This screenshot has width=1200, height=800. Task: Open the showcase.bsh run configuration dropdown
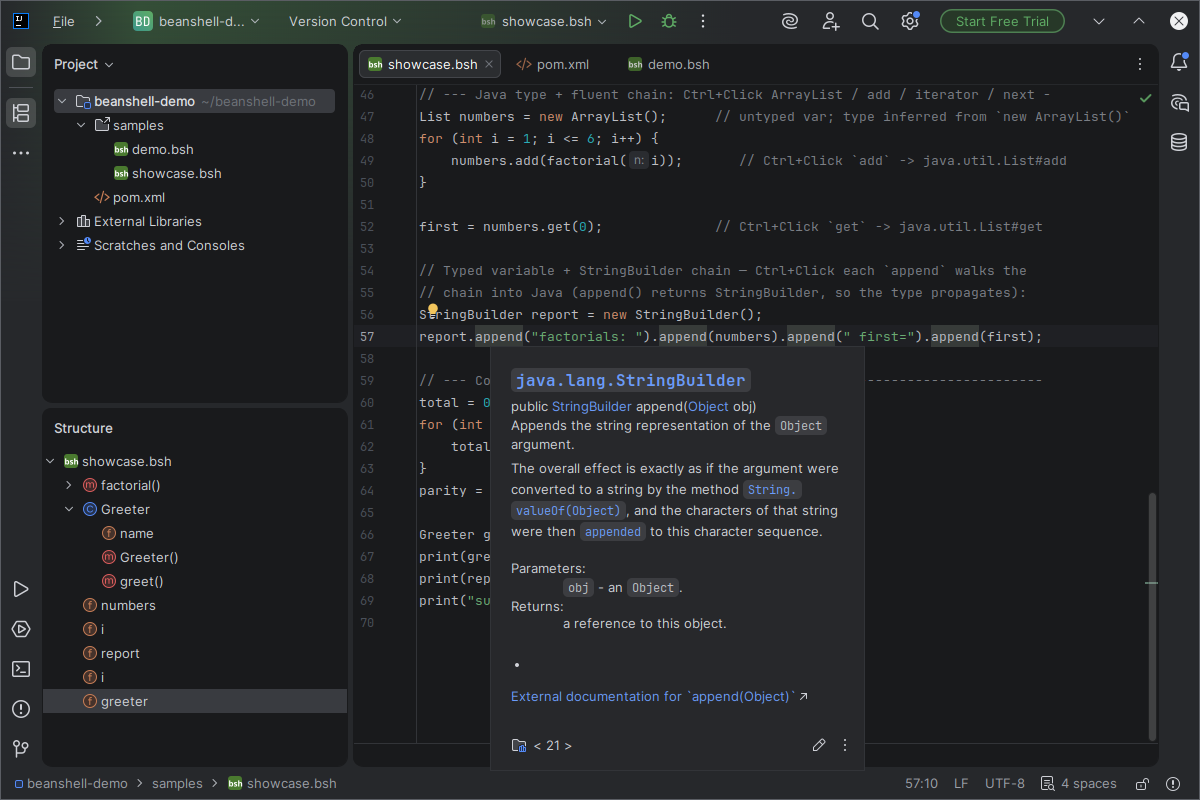pyautogui.click(x=545, y=21)
